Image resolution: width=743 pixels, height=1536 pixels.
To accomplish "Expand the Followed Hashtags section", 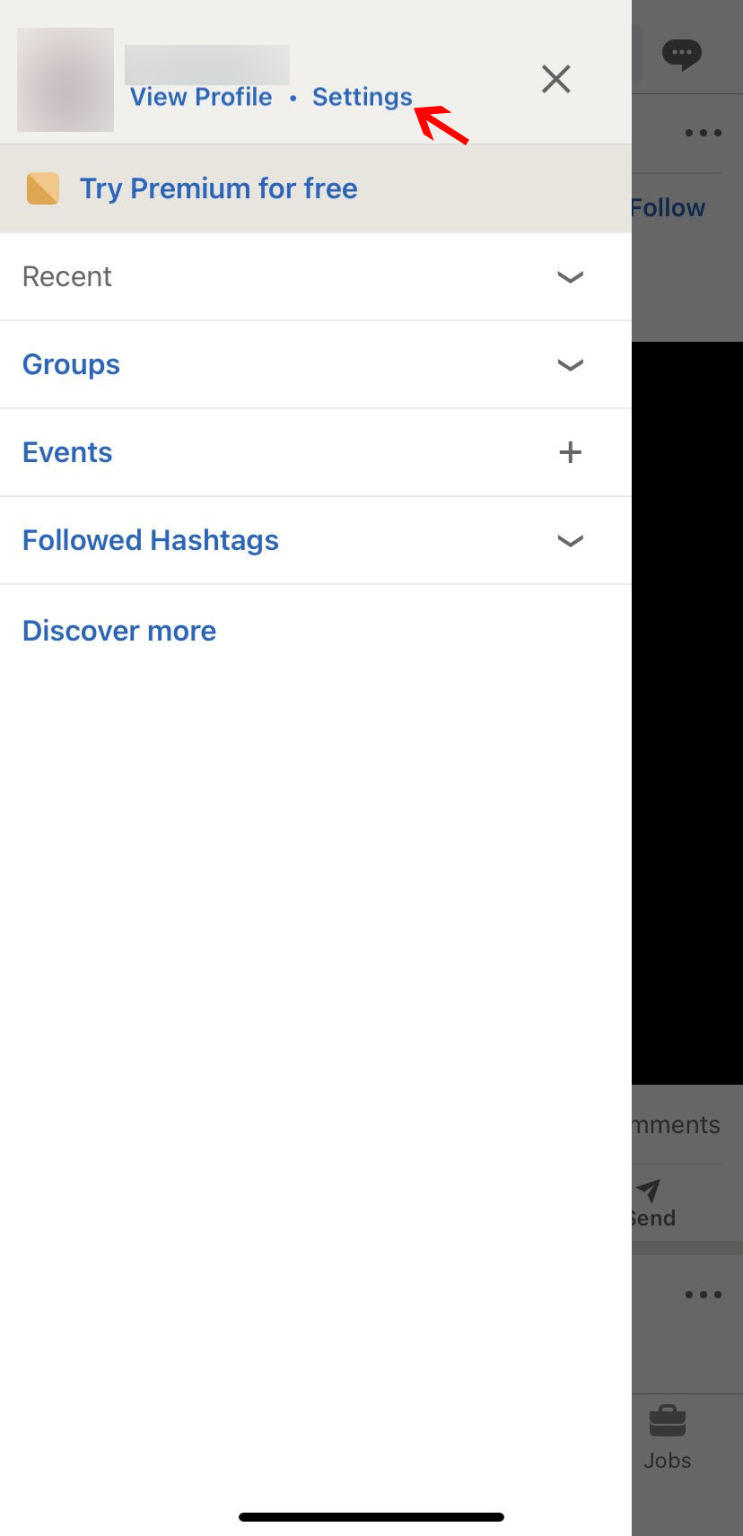I will coord(569,540).
